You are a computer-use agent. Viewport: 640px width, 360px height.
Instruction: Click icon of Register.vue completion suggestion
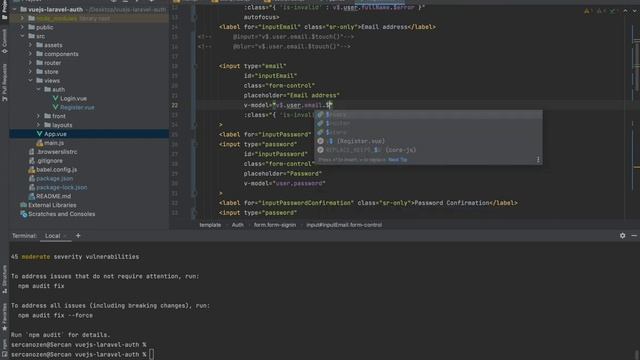click(x=320, y=141)
